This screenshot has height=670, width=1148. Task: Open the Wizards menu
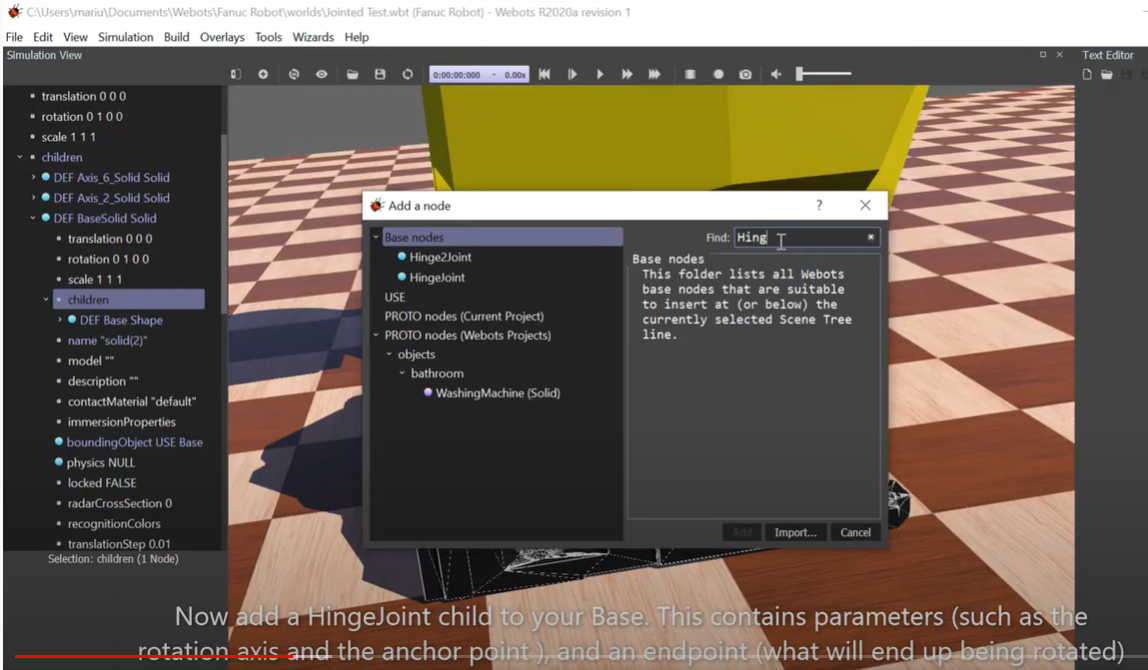(x=313, y=37)
